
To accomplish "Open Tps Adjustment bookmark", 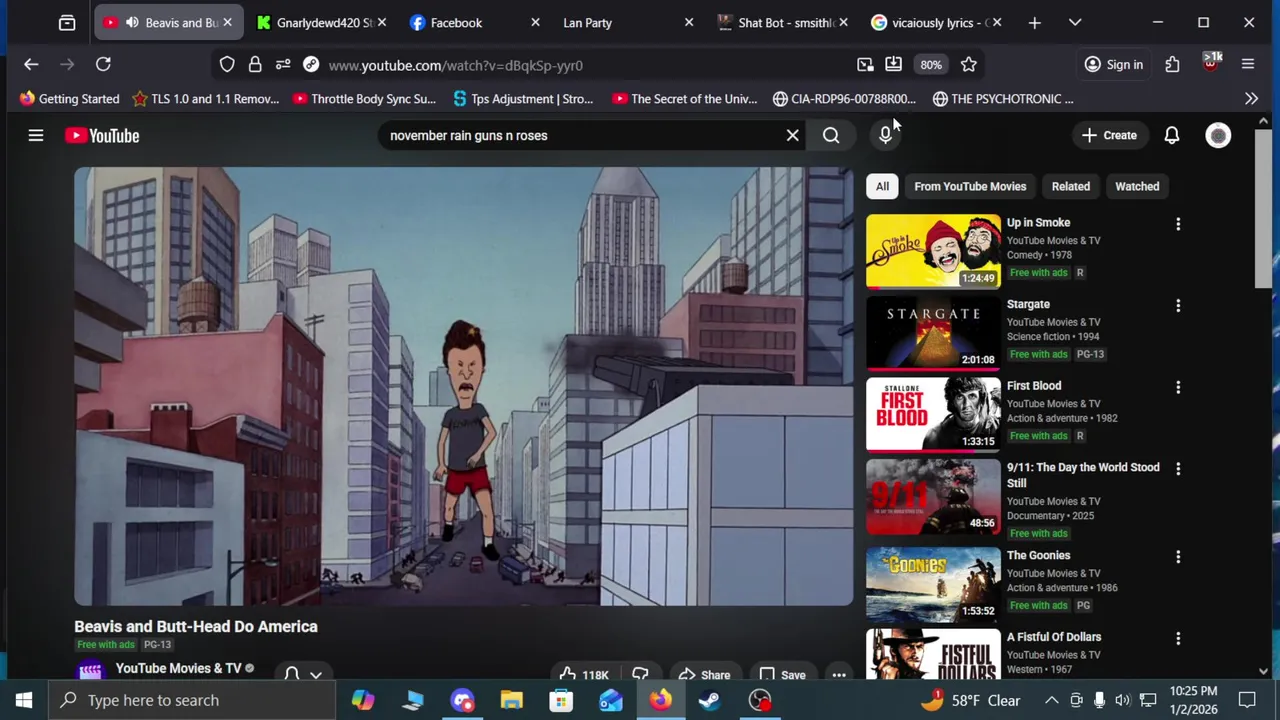I will pos(523,99).
